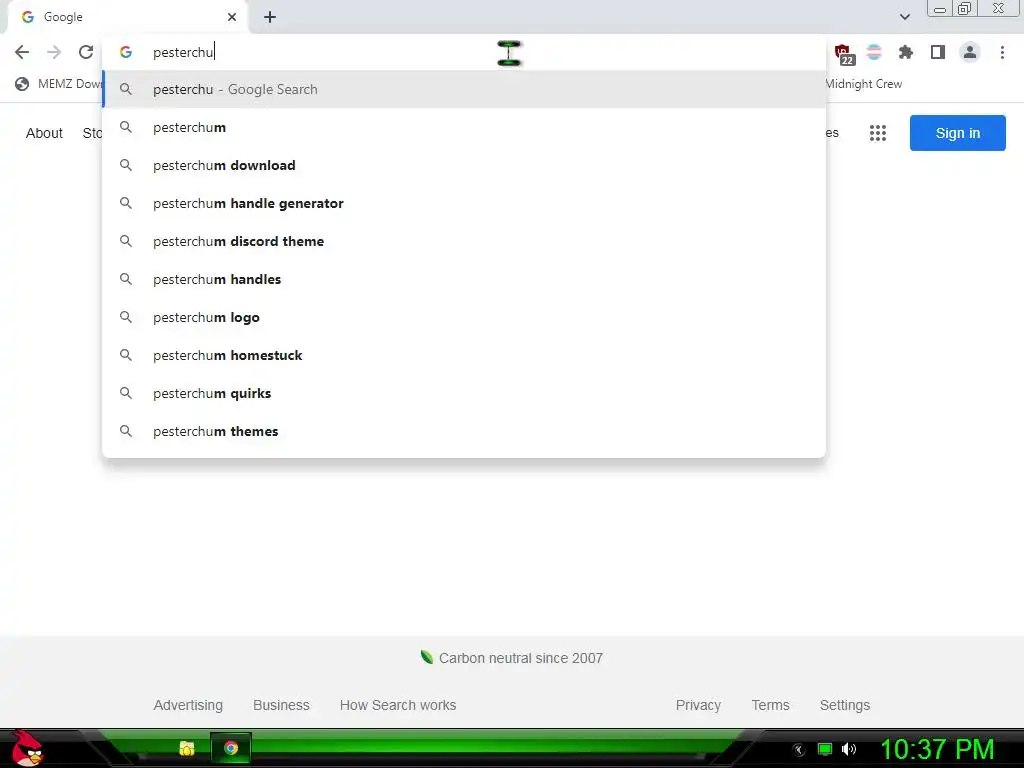
Task: Show hidden tray icons arrow
Action: (798, 750)
